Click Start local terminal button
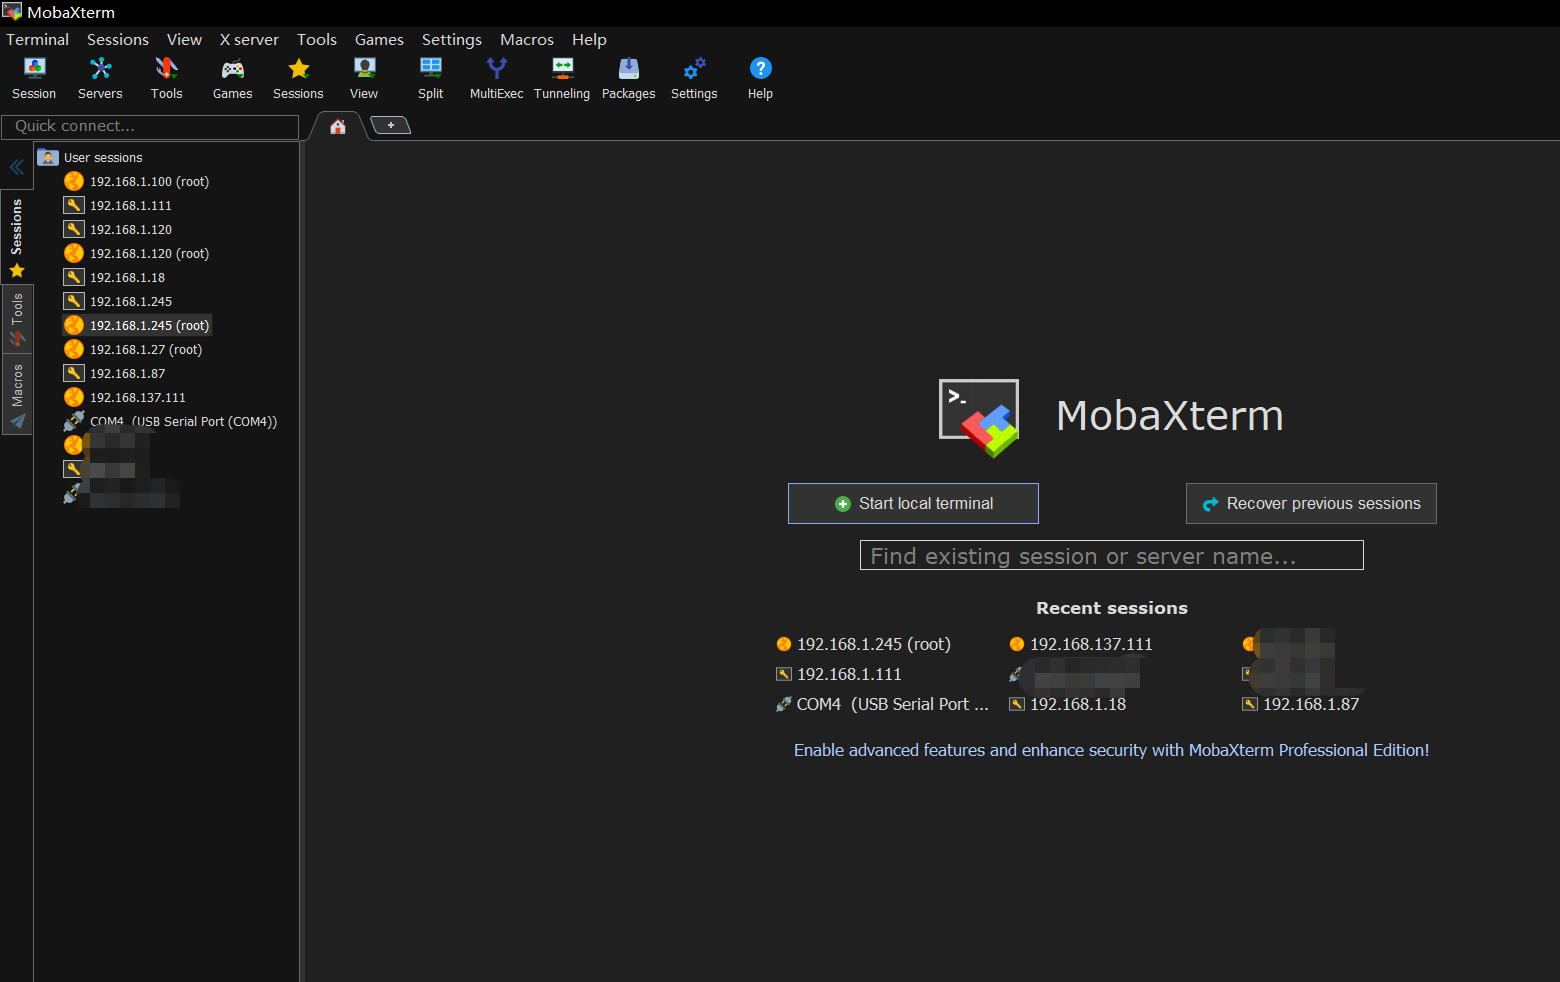This screenshot has height=982, width=1560. [x=913, y=503]
